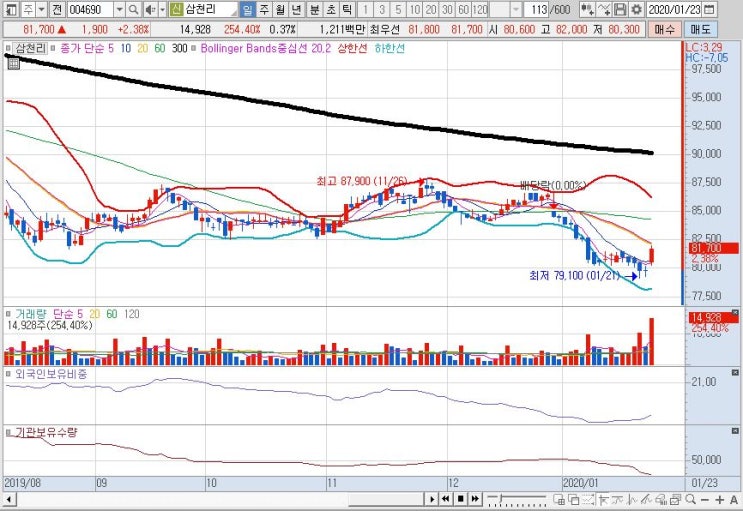Click the rewind playback button
This screenshot has width=743, height=511.
pyautogui.click(x=445, y=499)
